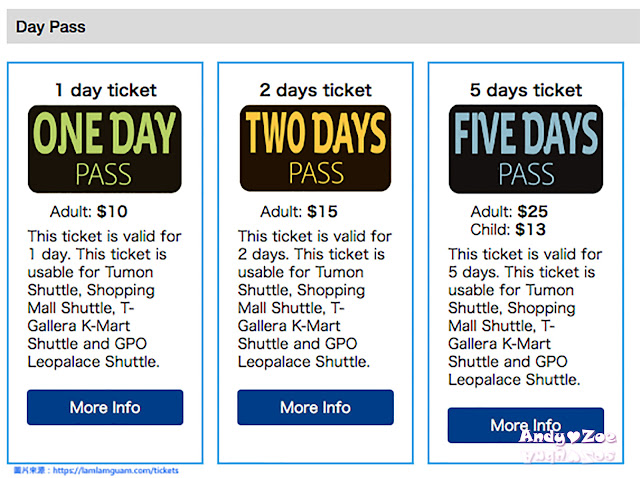
Task: Click the 1 day ticket description text
Action: click(x=104, y=299)
